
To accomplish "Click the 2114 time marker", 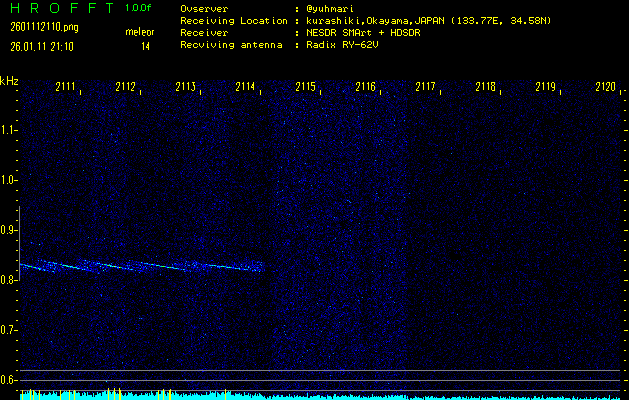I will pos(246,86).
